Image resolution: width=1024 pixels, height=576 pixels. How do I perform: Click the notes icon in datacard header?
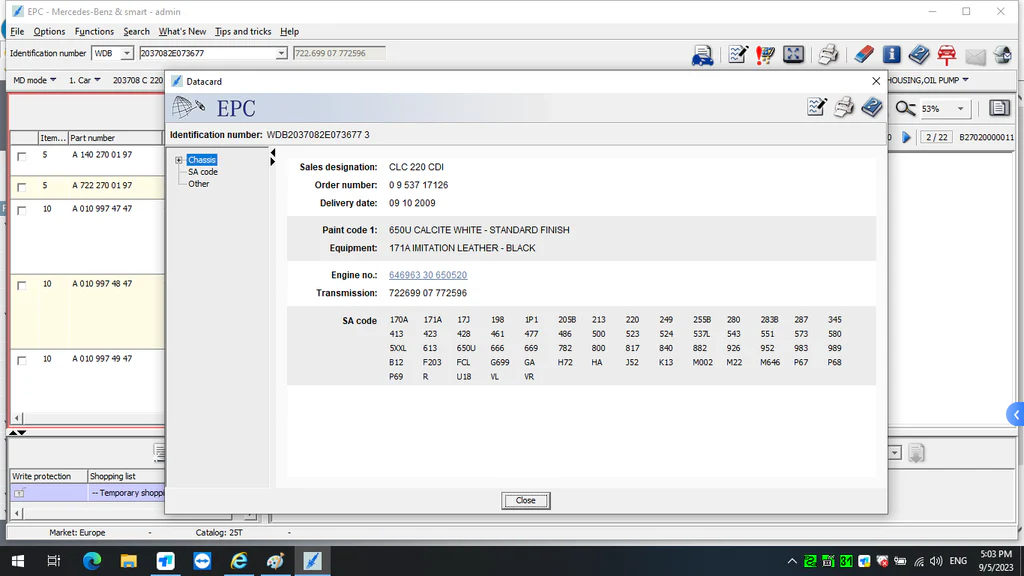817,108
